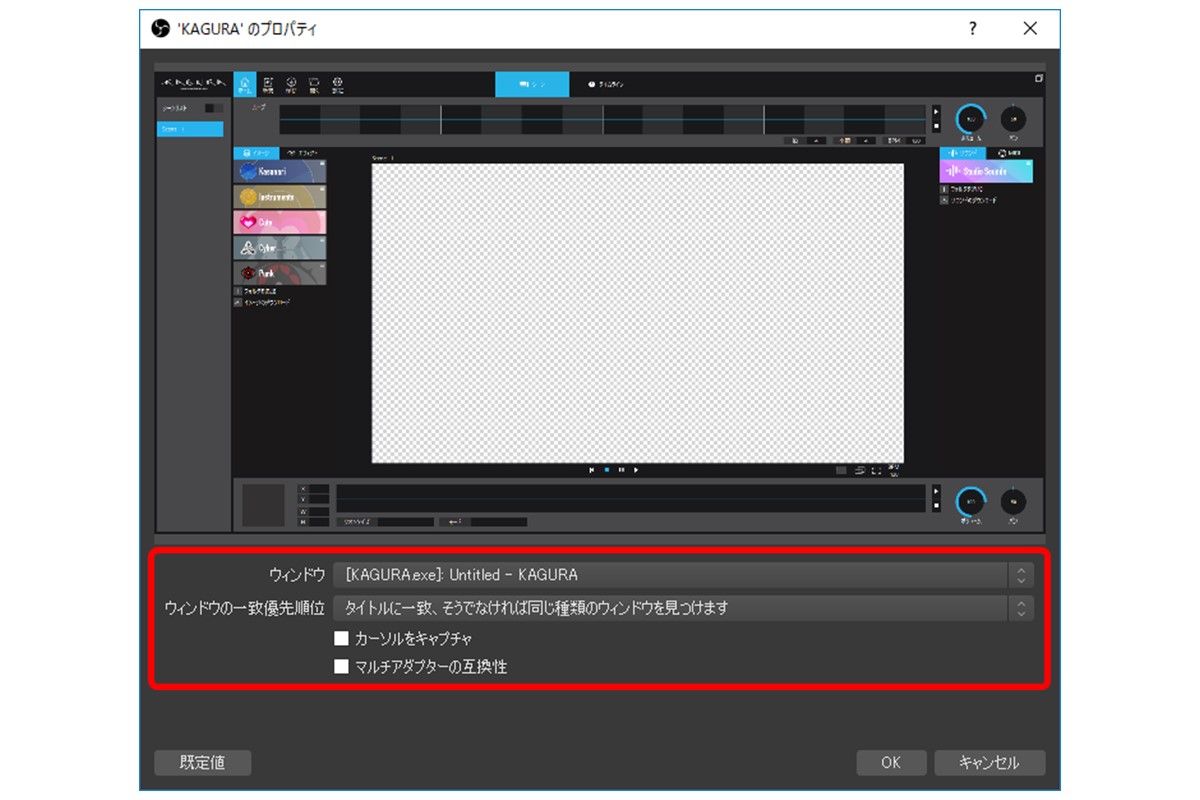Click the circled down-arrow icon in KAGURA toolbar

pos(291,84)
